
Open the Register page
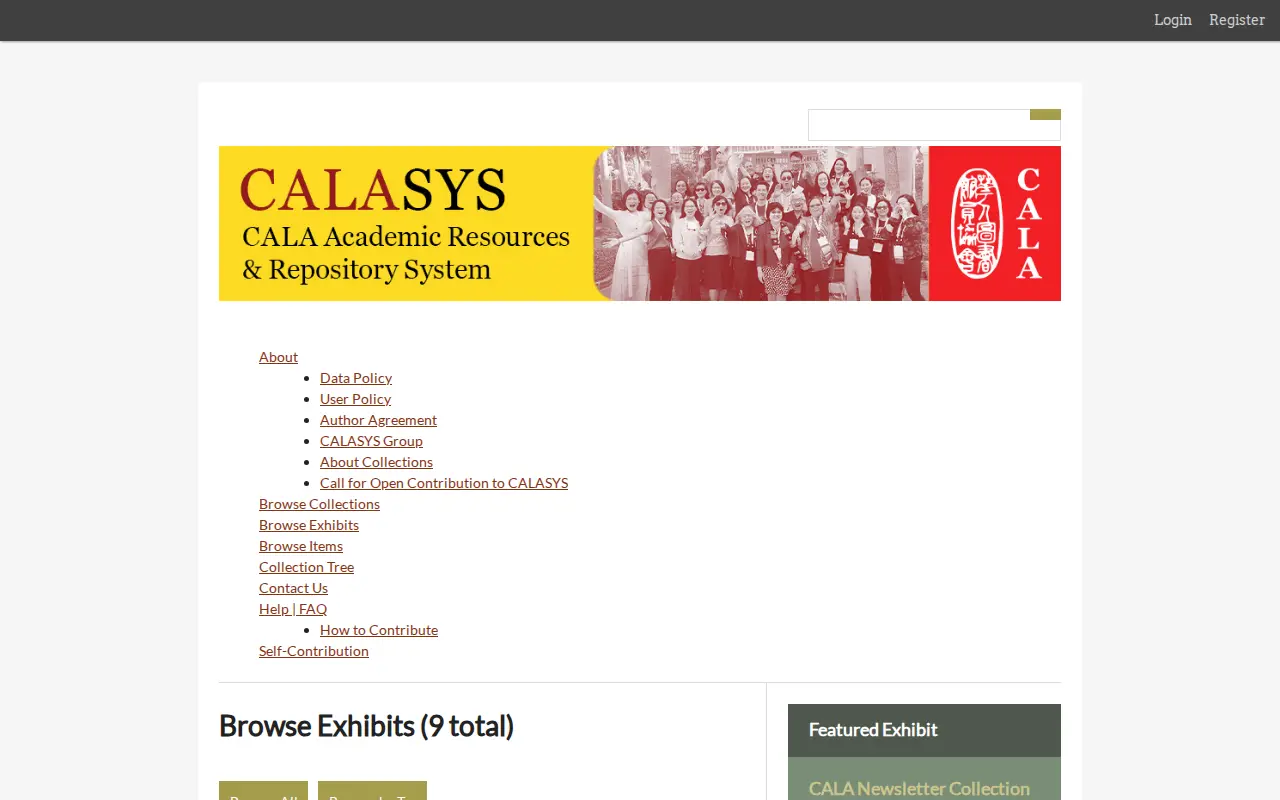coord(1237,20)
